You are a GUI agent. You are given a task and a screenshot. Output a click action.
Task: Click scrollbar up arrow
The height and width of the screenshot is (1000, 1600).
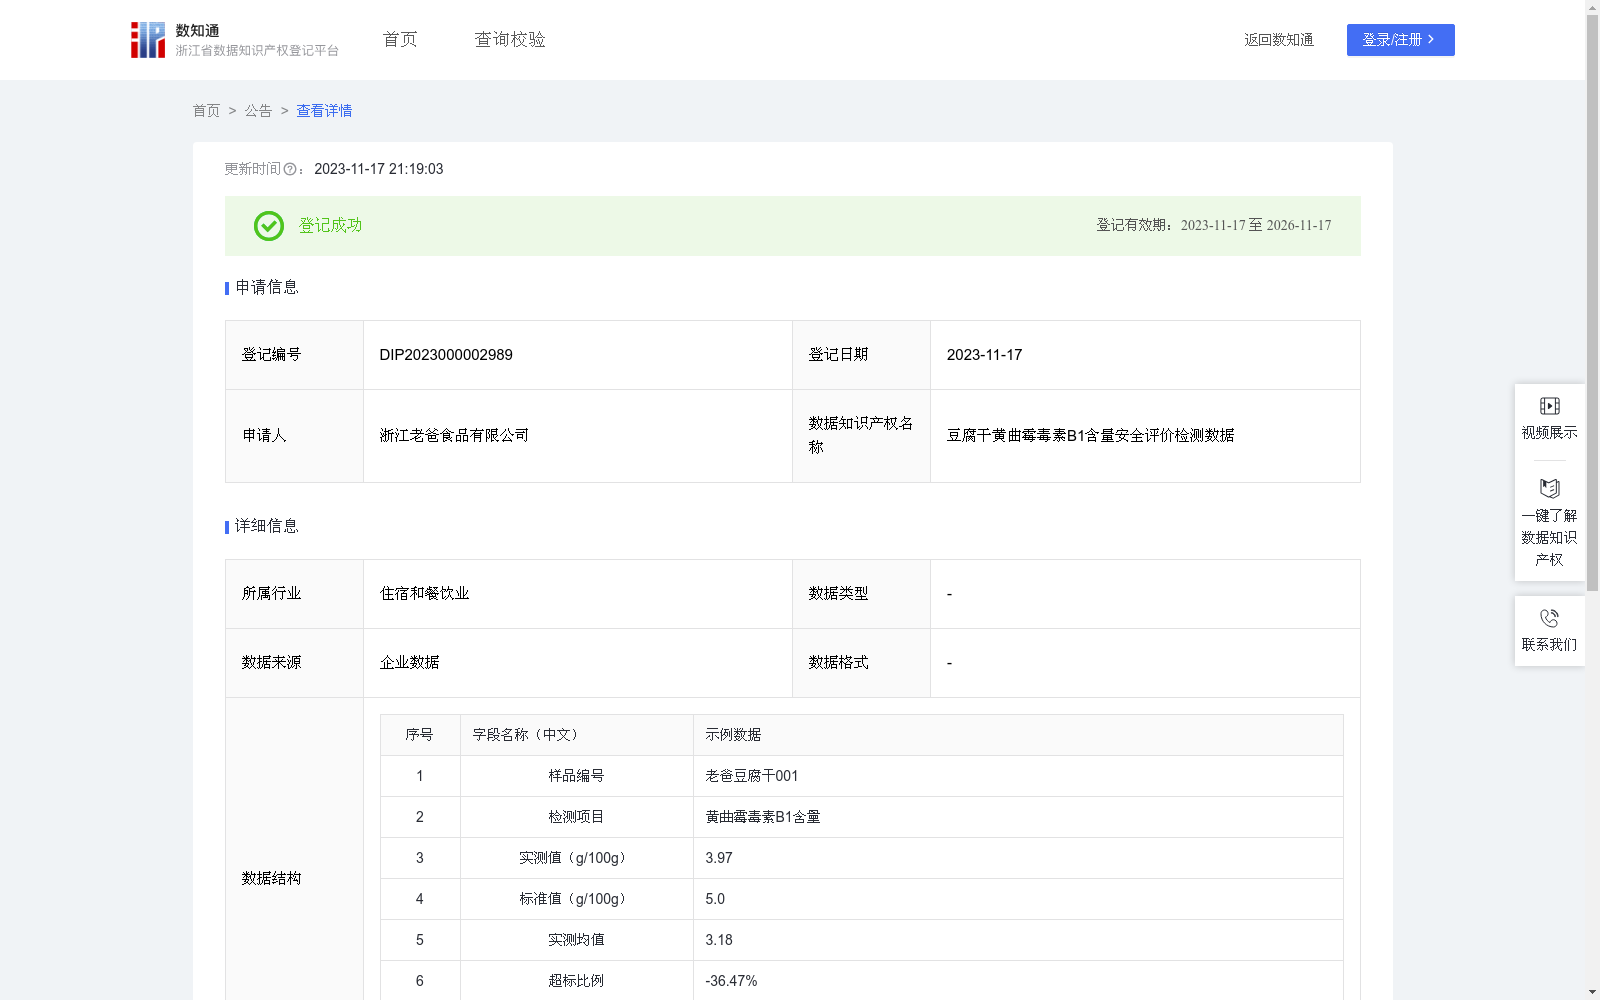point(1593,7)
